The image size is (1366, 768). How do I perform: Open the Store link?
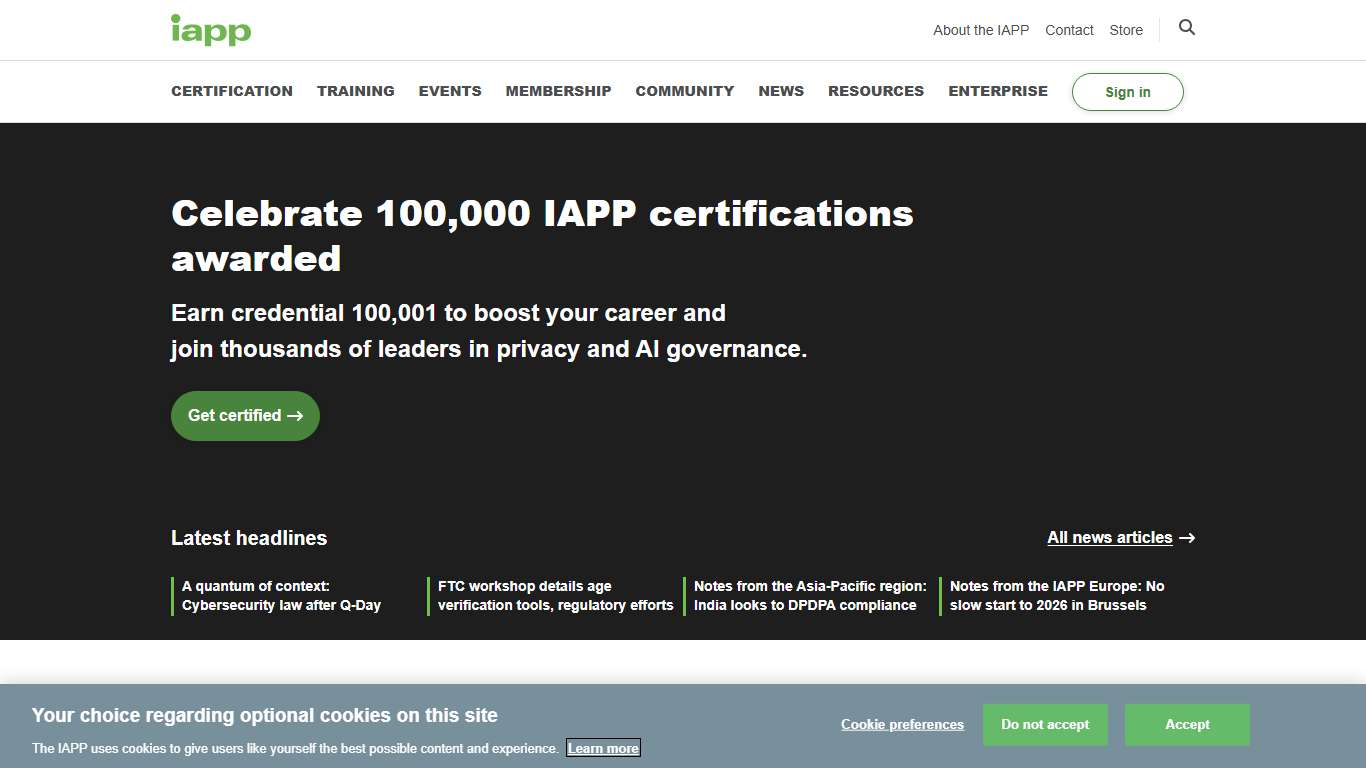coord(1125,30)
